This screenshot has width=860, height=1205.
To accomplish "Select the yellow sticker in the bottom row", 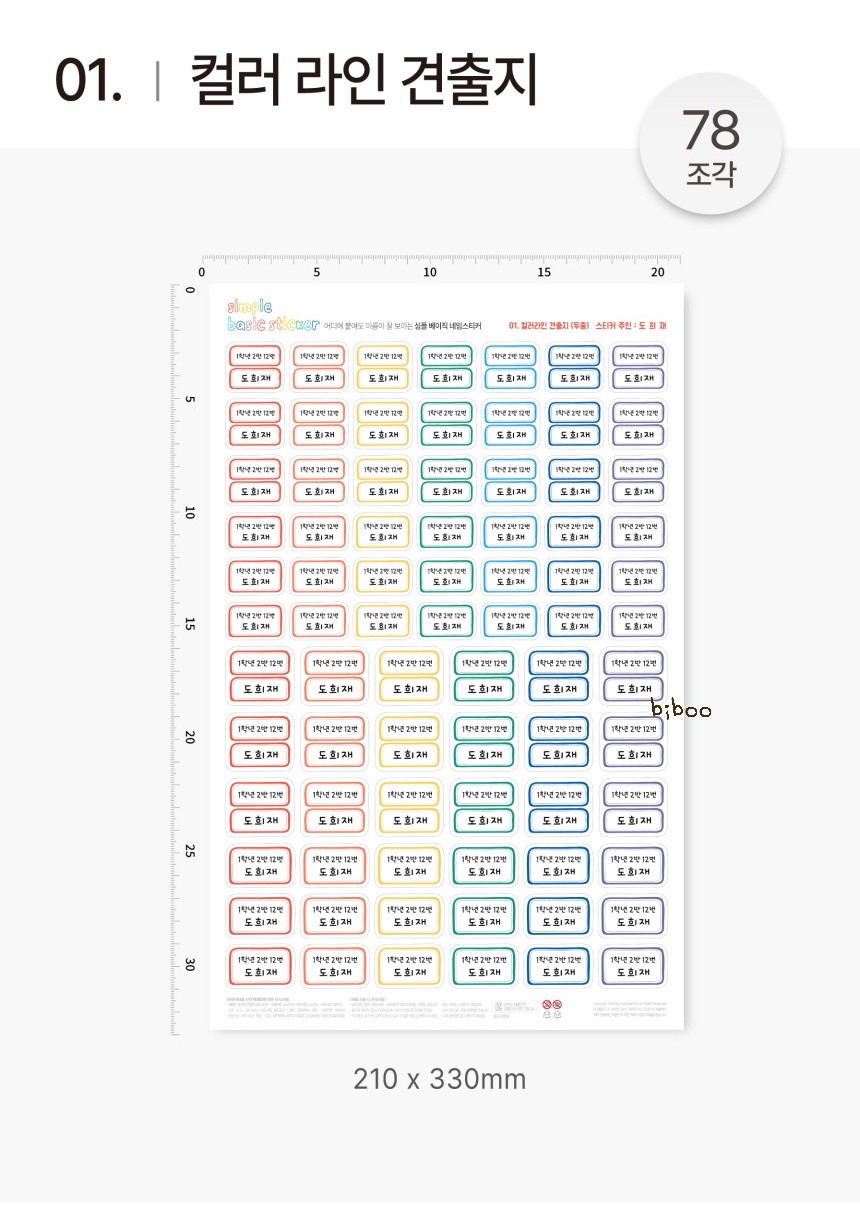I will click(410, 965).
